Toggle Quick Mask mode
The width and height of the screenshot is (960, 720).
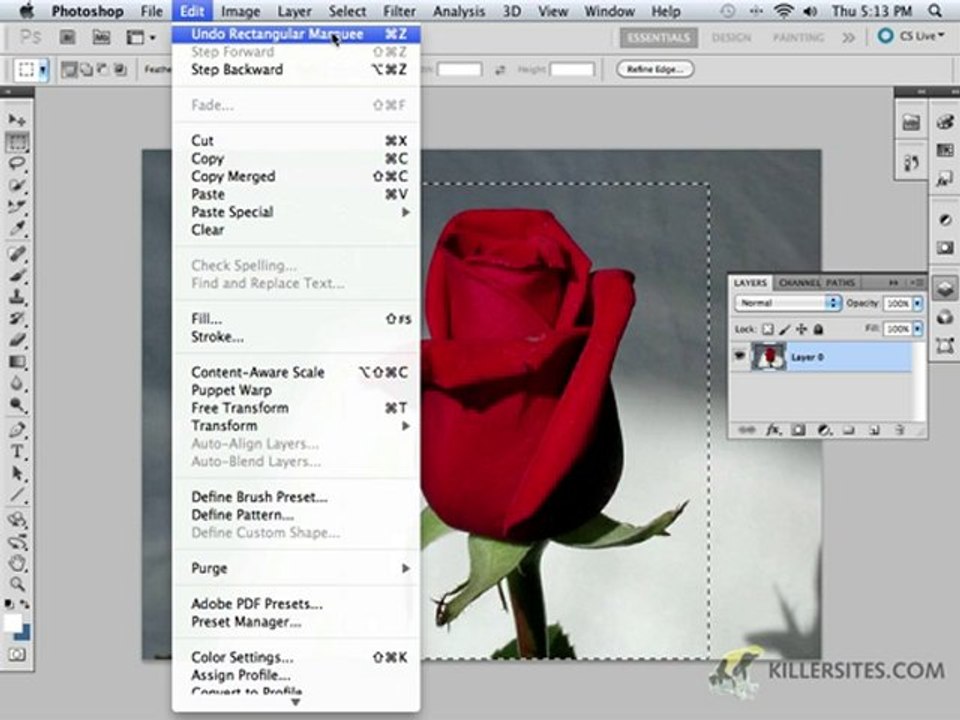coord(17,654)
